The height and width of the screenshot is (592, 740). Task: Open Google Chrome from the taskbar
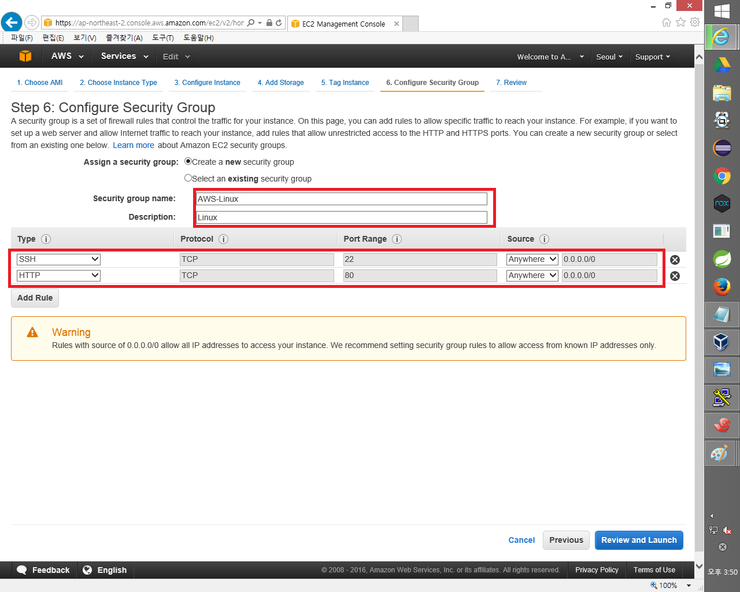721,176
